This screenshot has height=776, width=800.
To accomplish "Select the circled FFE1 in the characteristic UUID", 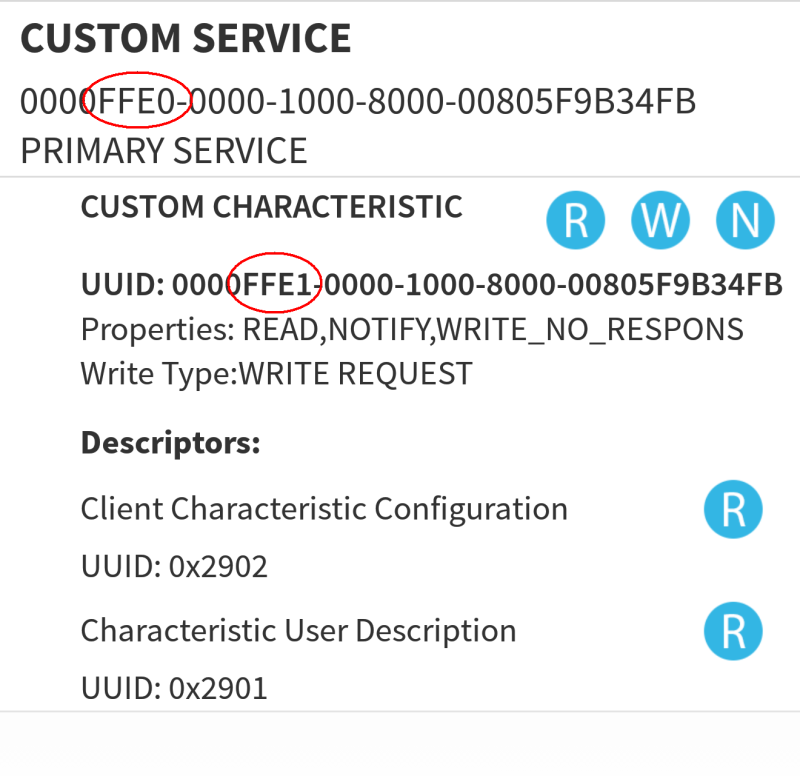I will 273,283.
